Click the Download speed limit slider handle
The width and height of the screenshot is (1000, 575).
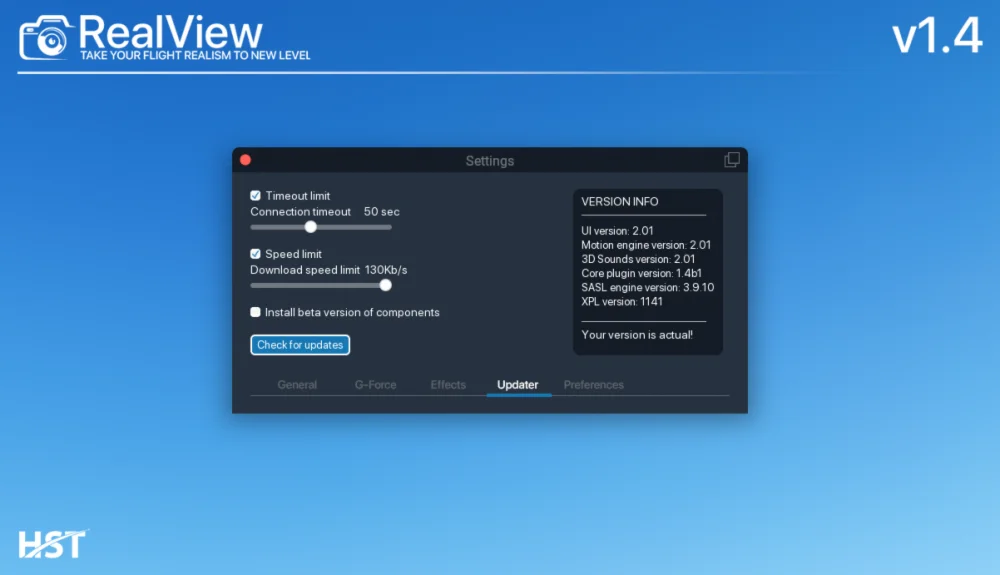pos(385,285)
